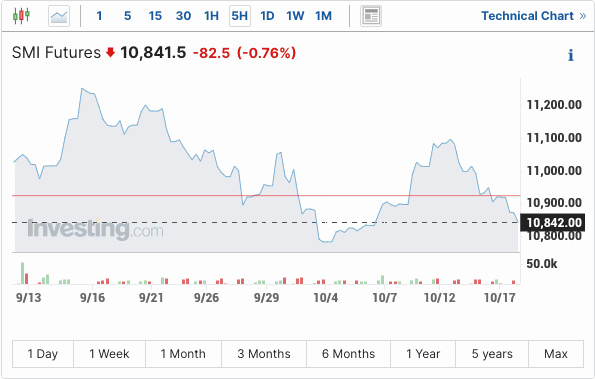The width and height of the screenshot is (595, 379).
Task: Set range to 5 years
Action: (x=492, y=354)
